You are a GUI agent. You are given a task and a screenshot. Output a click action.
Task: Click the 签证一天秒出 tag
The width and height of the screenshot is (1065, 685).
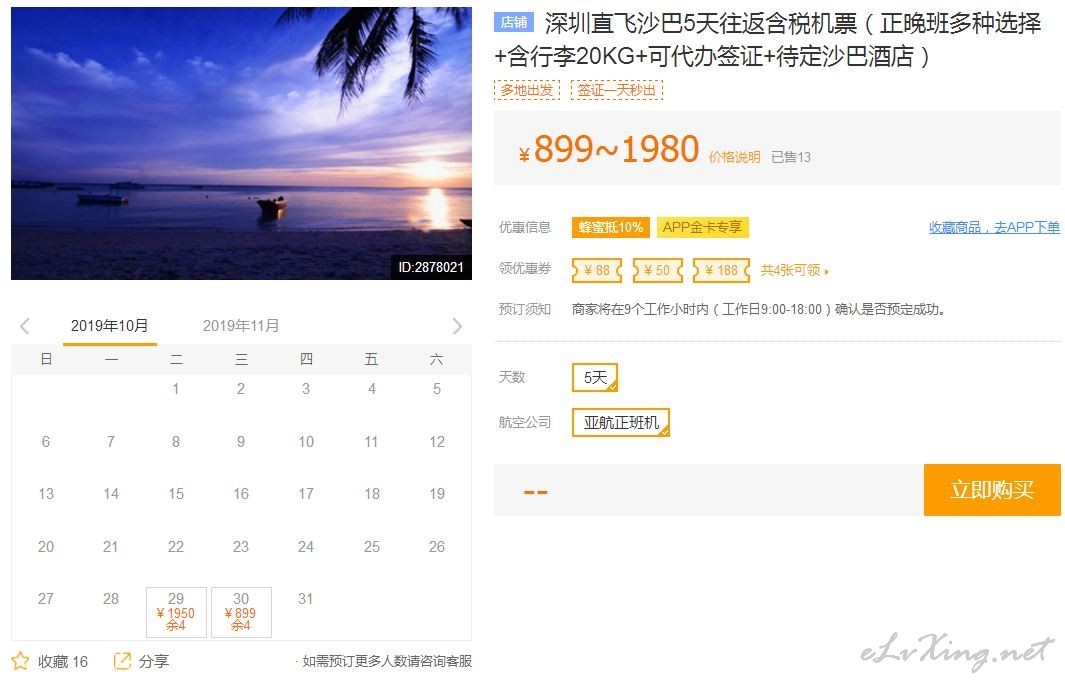tap(616, 90)
